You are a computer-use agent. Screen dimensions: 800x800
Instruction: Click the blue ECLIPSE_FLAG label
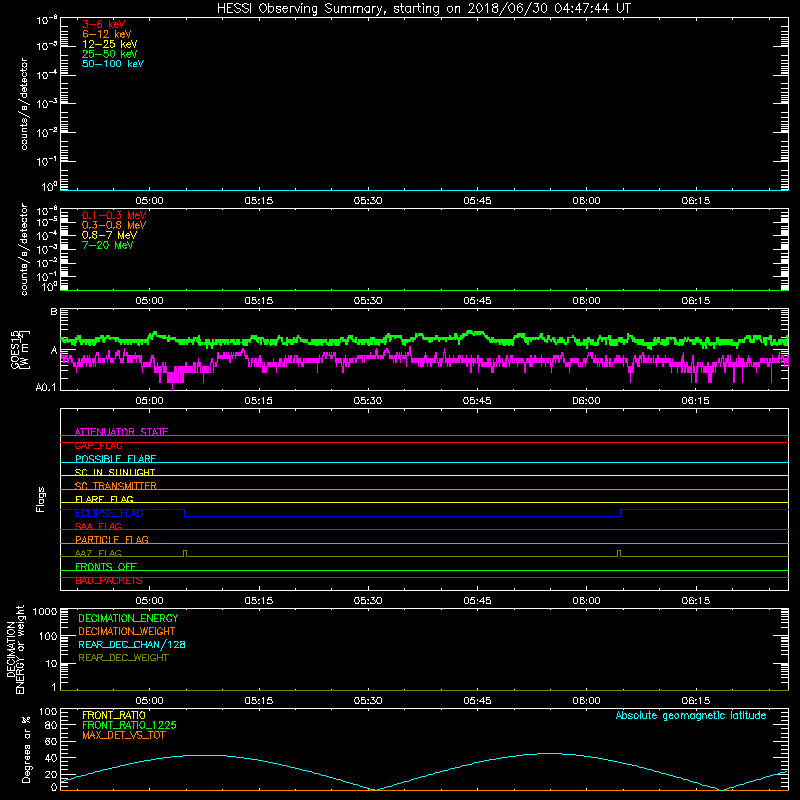(x=109, y=513)
